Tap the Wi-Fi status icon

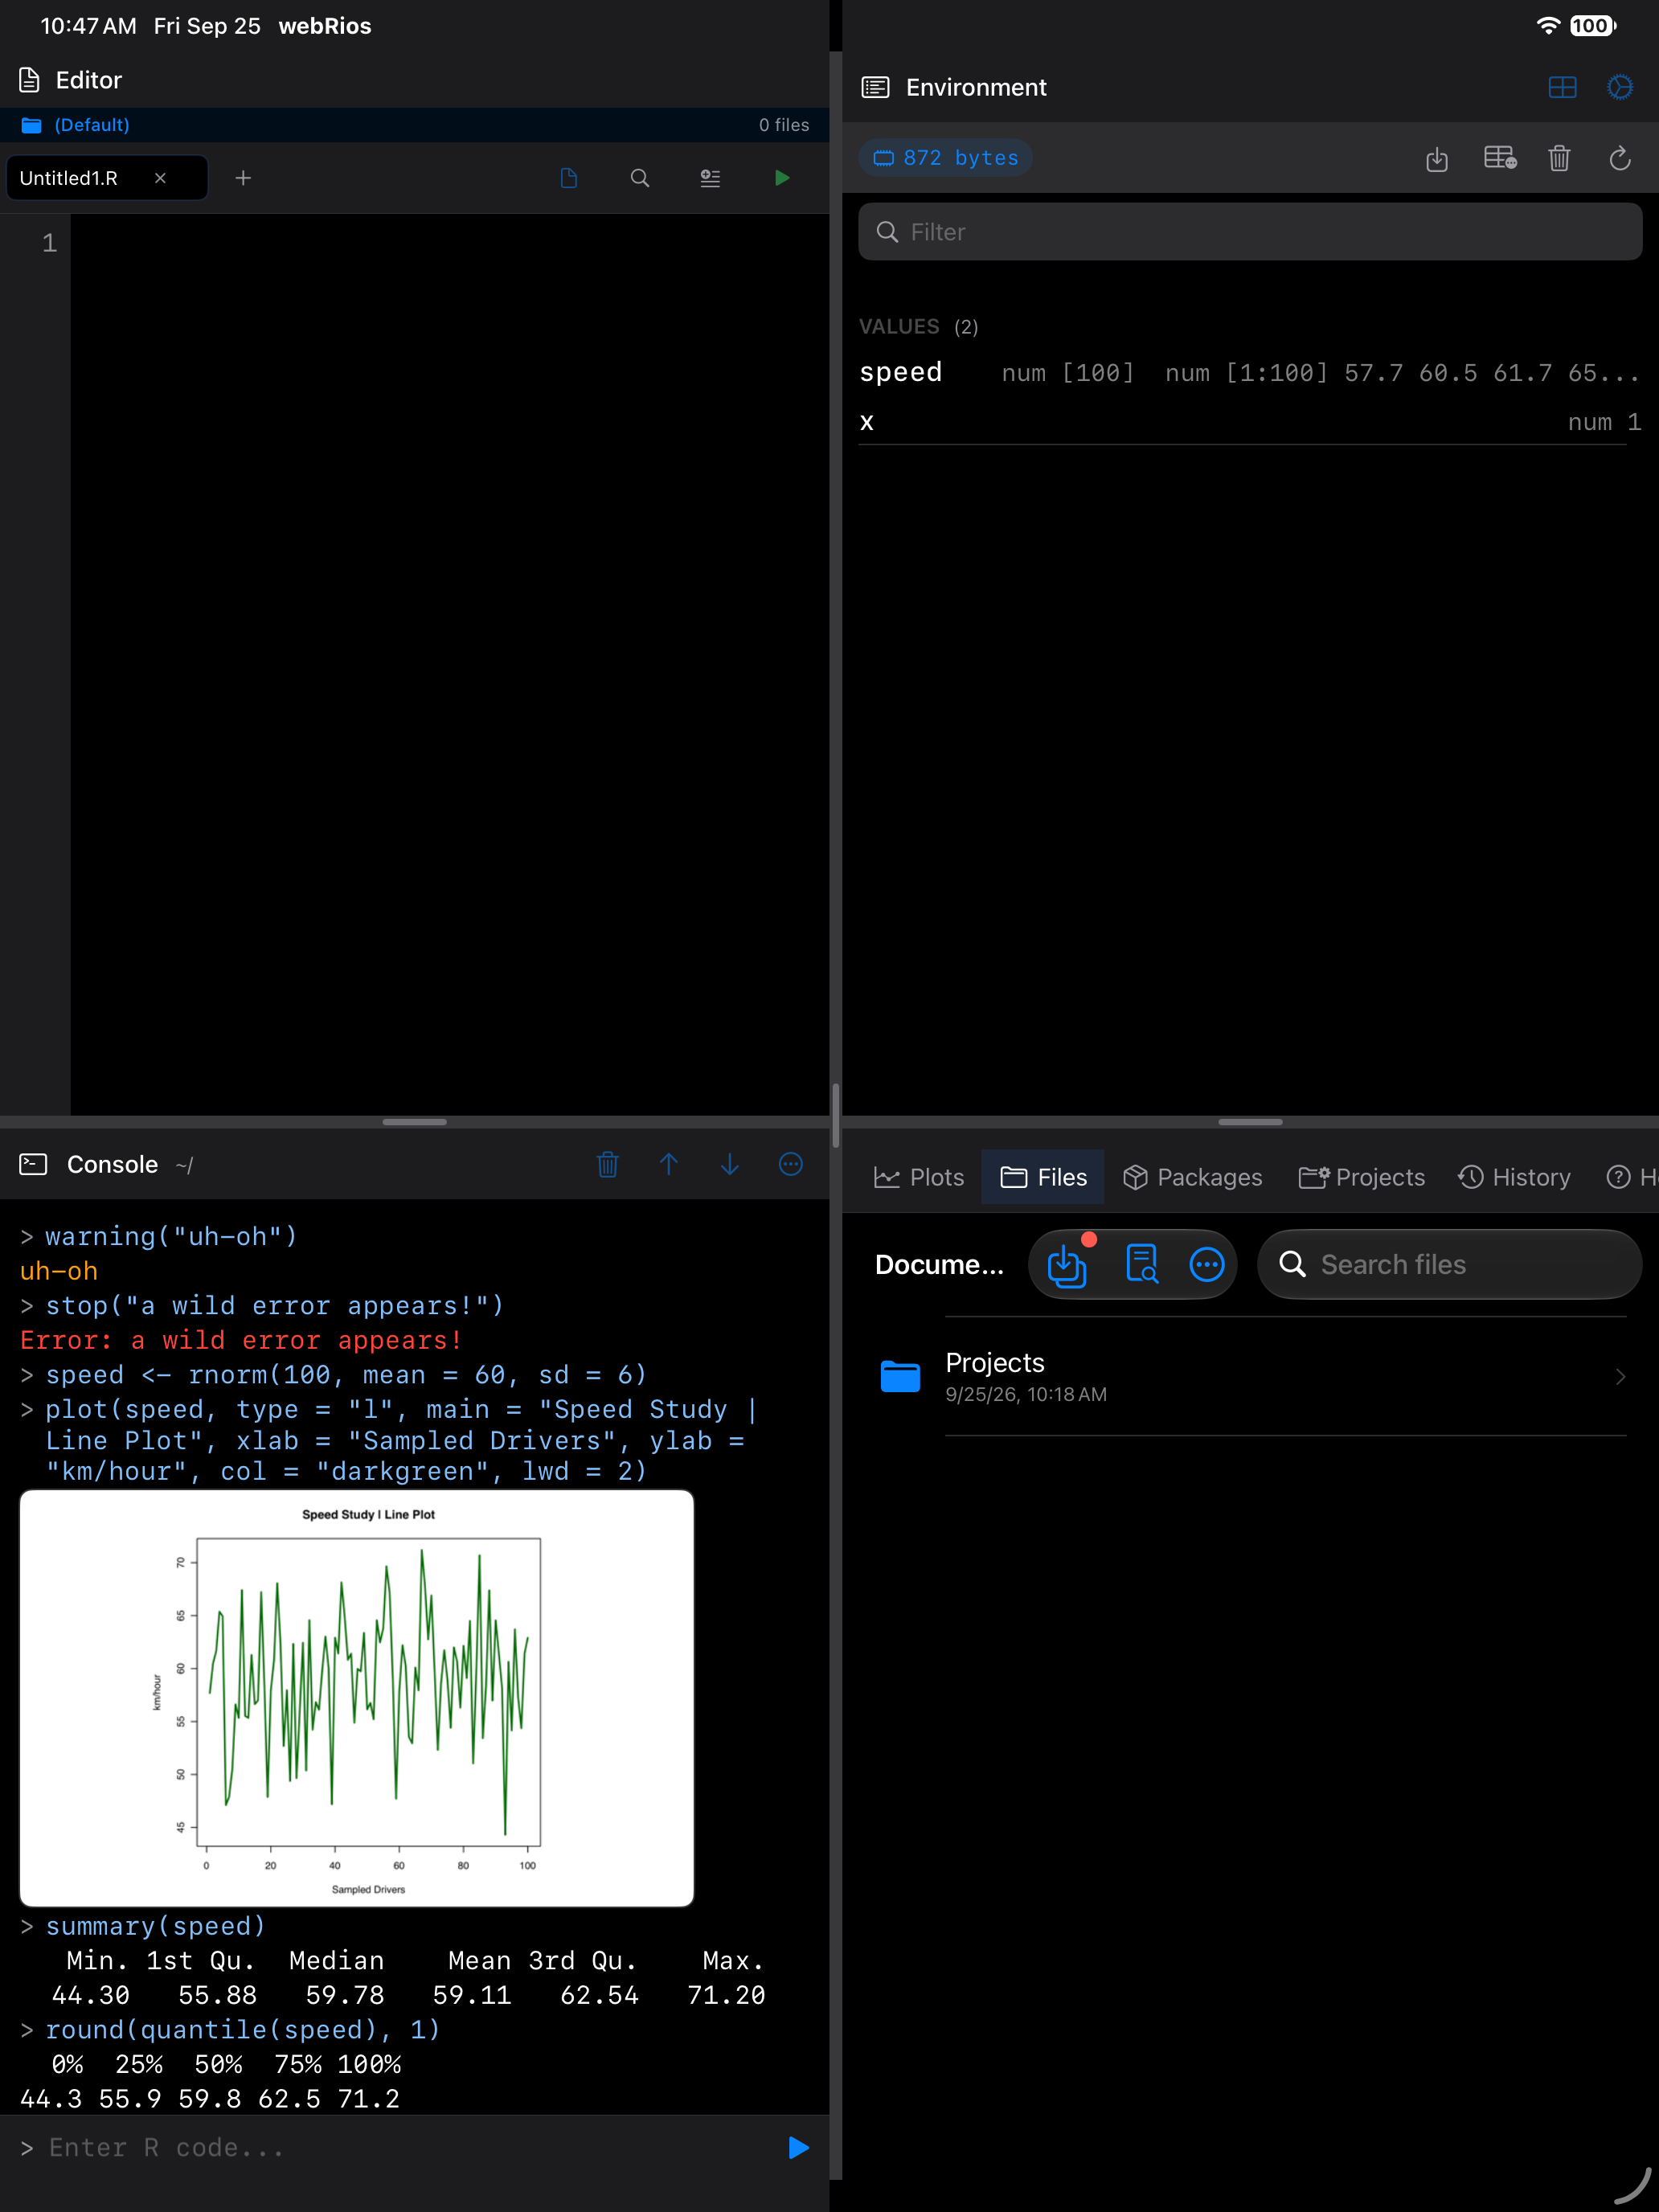1548,26
